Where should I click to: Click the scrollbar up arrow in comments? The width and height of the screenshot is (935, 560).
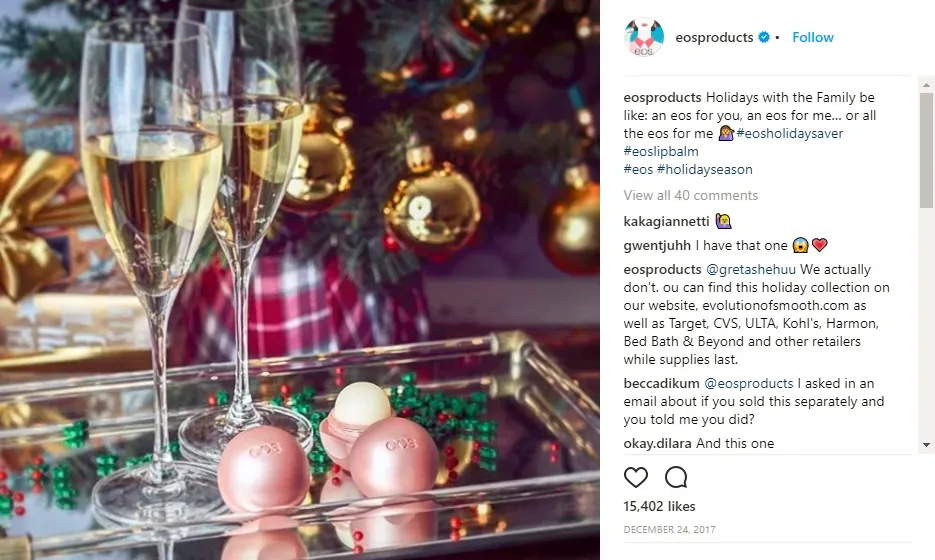[x=926, y=85]
